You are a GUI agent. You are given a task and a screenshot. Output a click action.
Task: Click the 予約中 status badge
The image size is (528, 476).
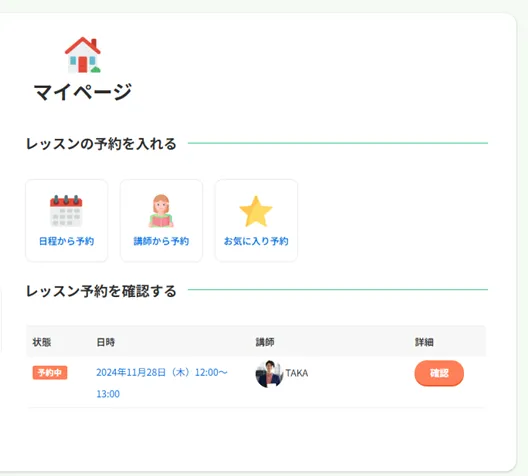[x=50, y=373]
